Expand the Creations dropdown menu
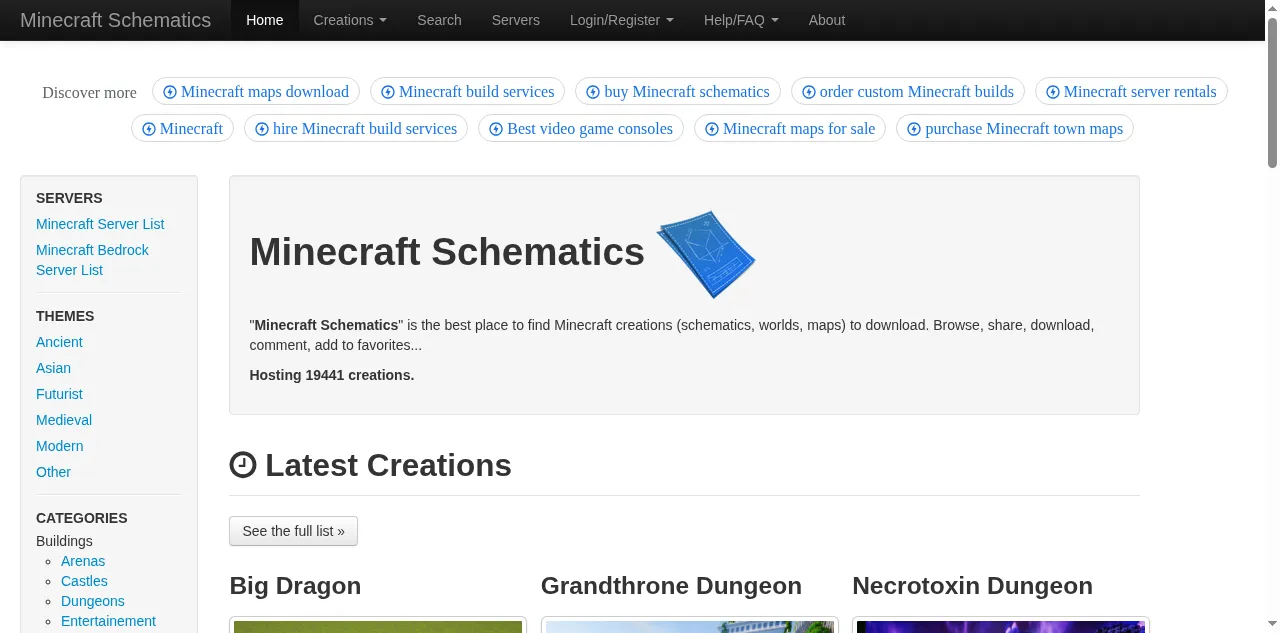Image resolution: width=1280 pixels, height=633 pixels. (350, 20)
